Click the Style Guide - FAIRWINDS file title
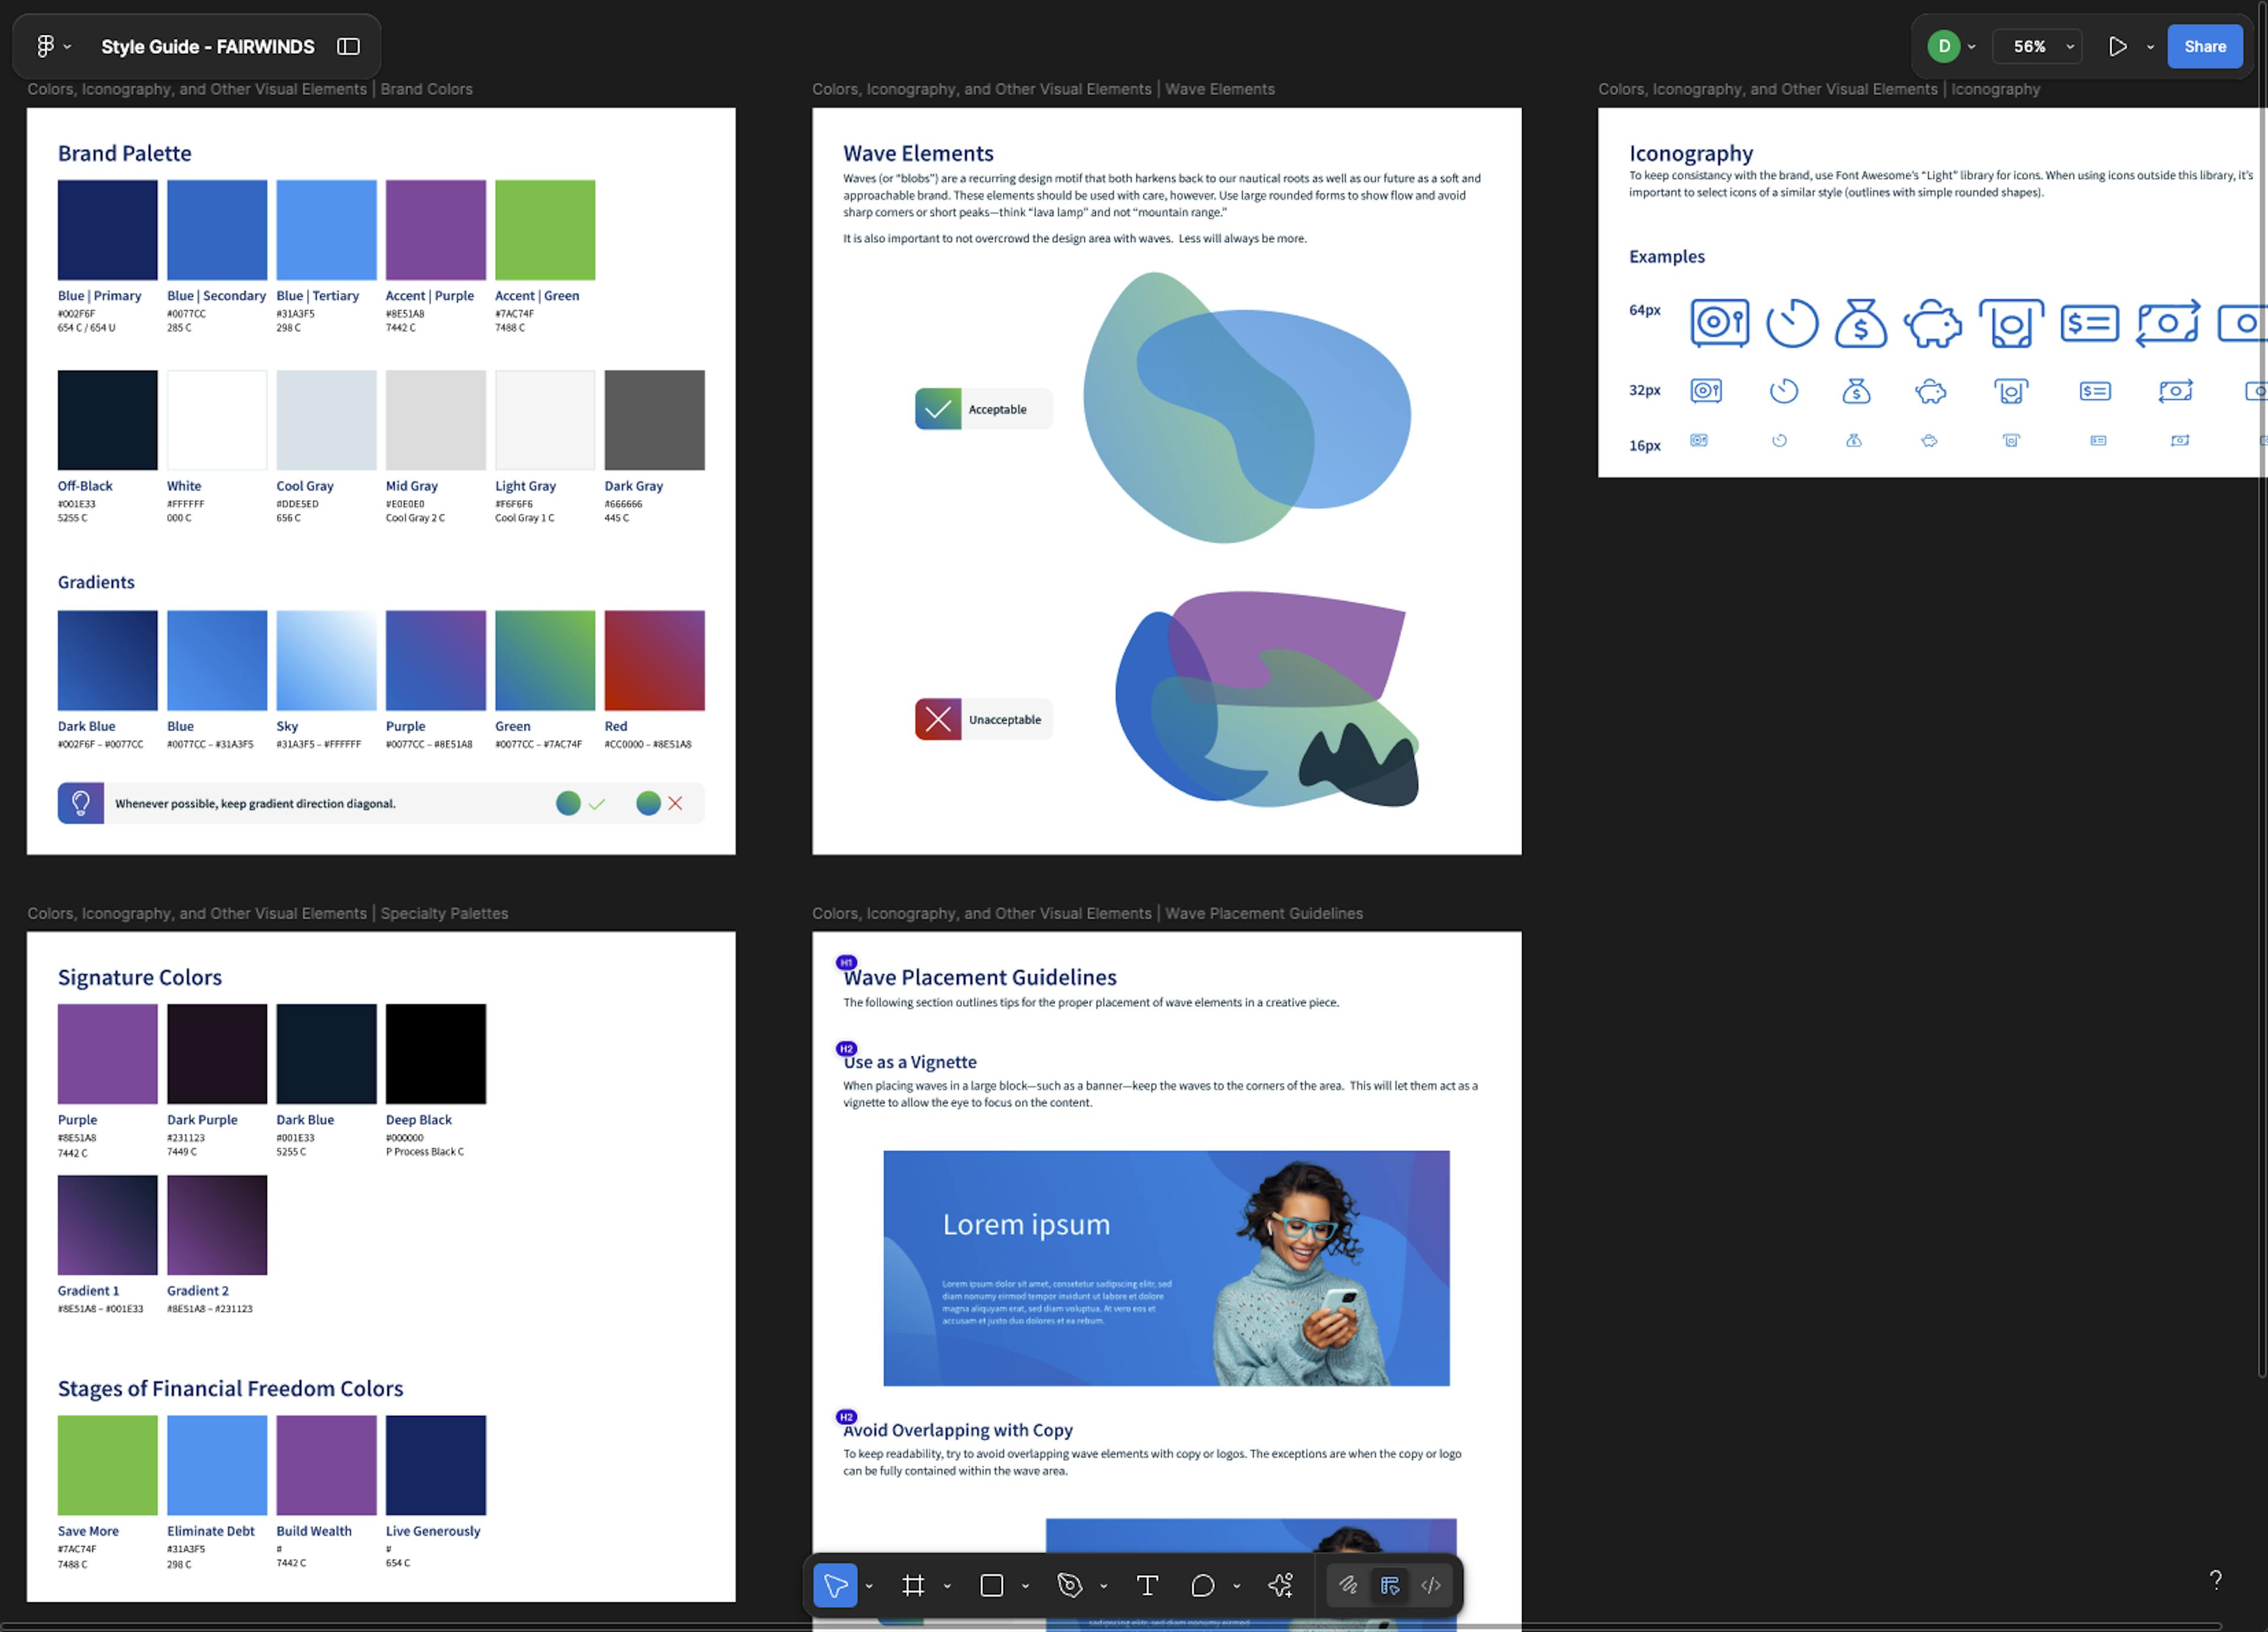2268x1632 pixels. pyautogui.click(x=208, y=46)
